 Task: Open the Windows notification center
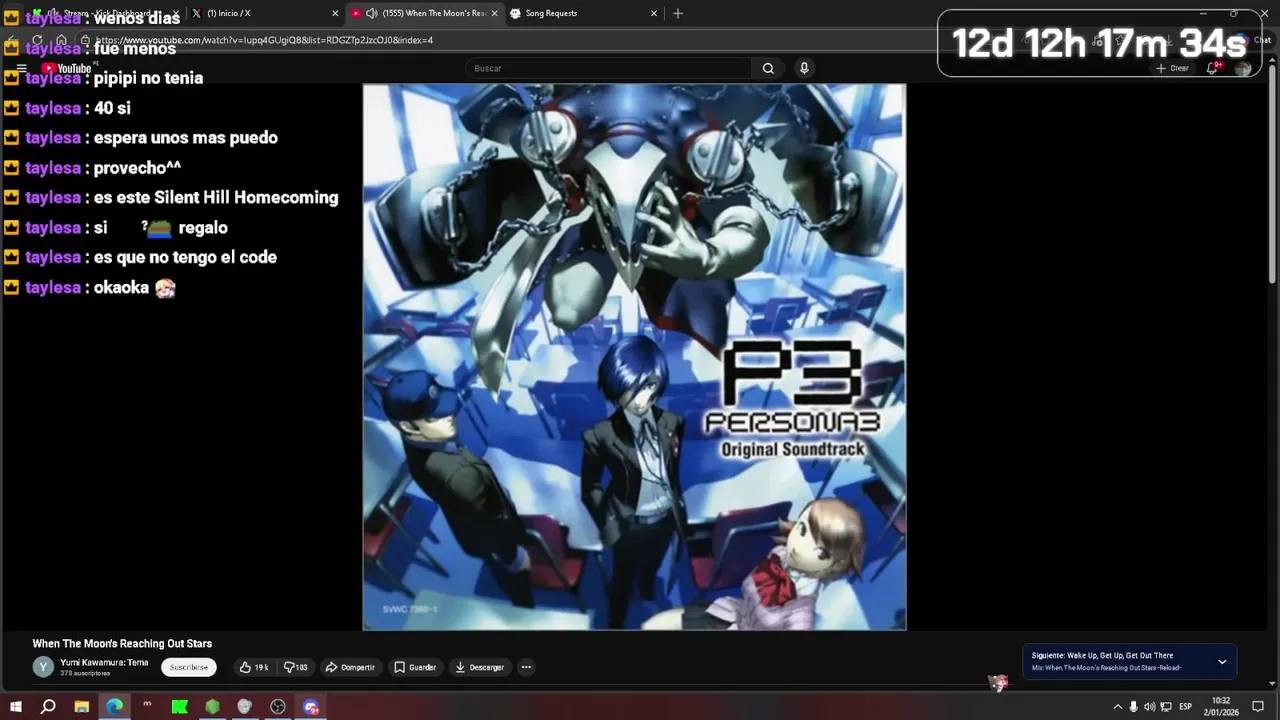(x=1258, y=707)
